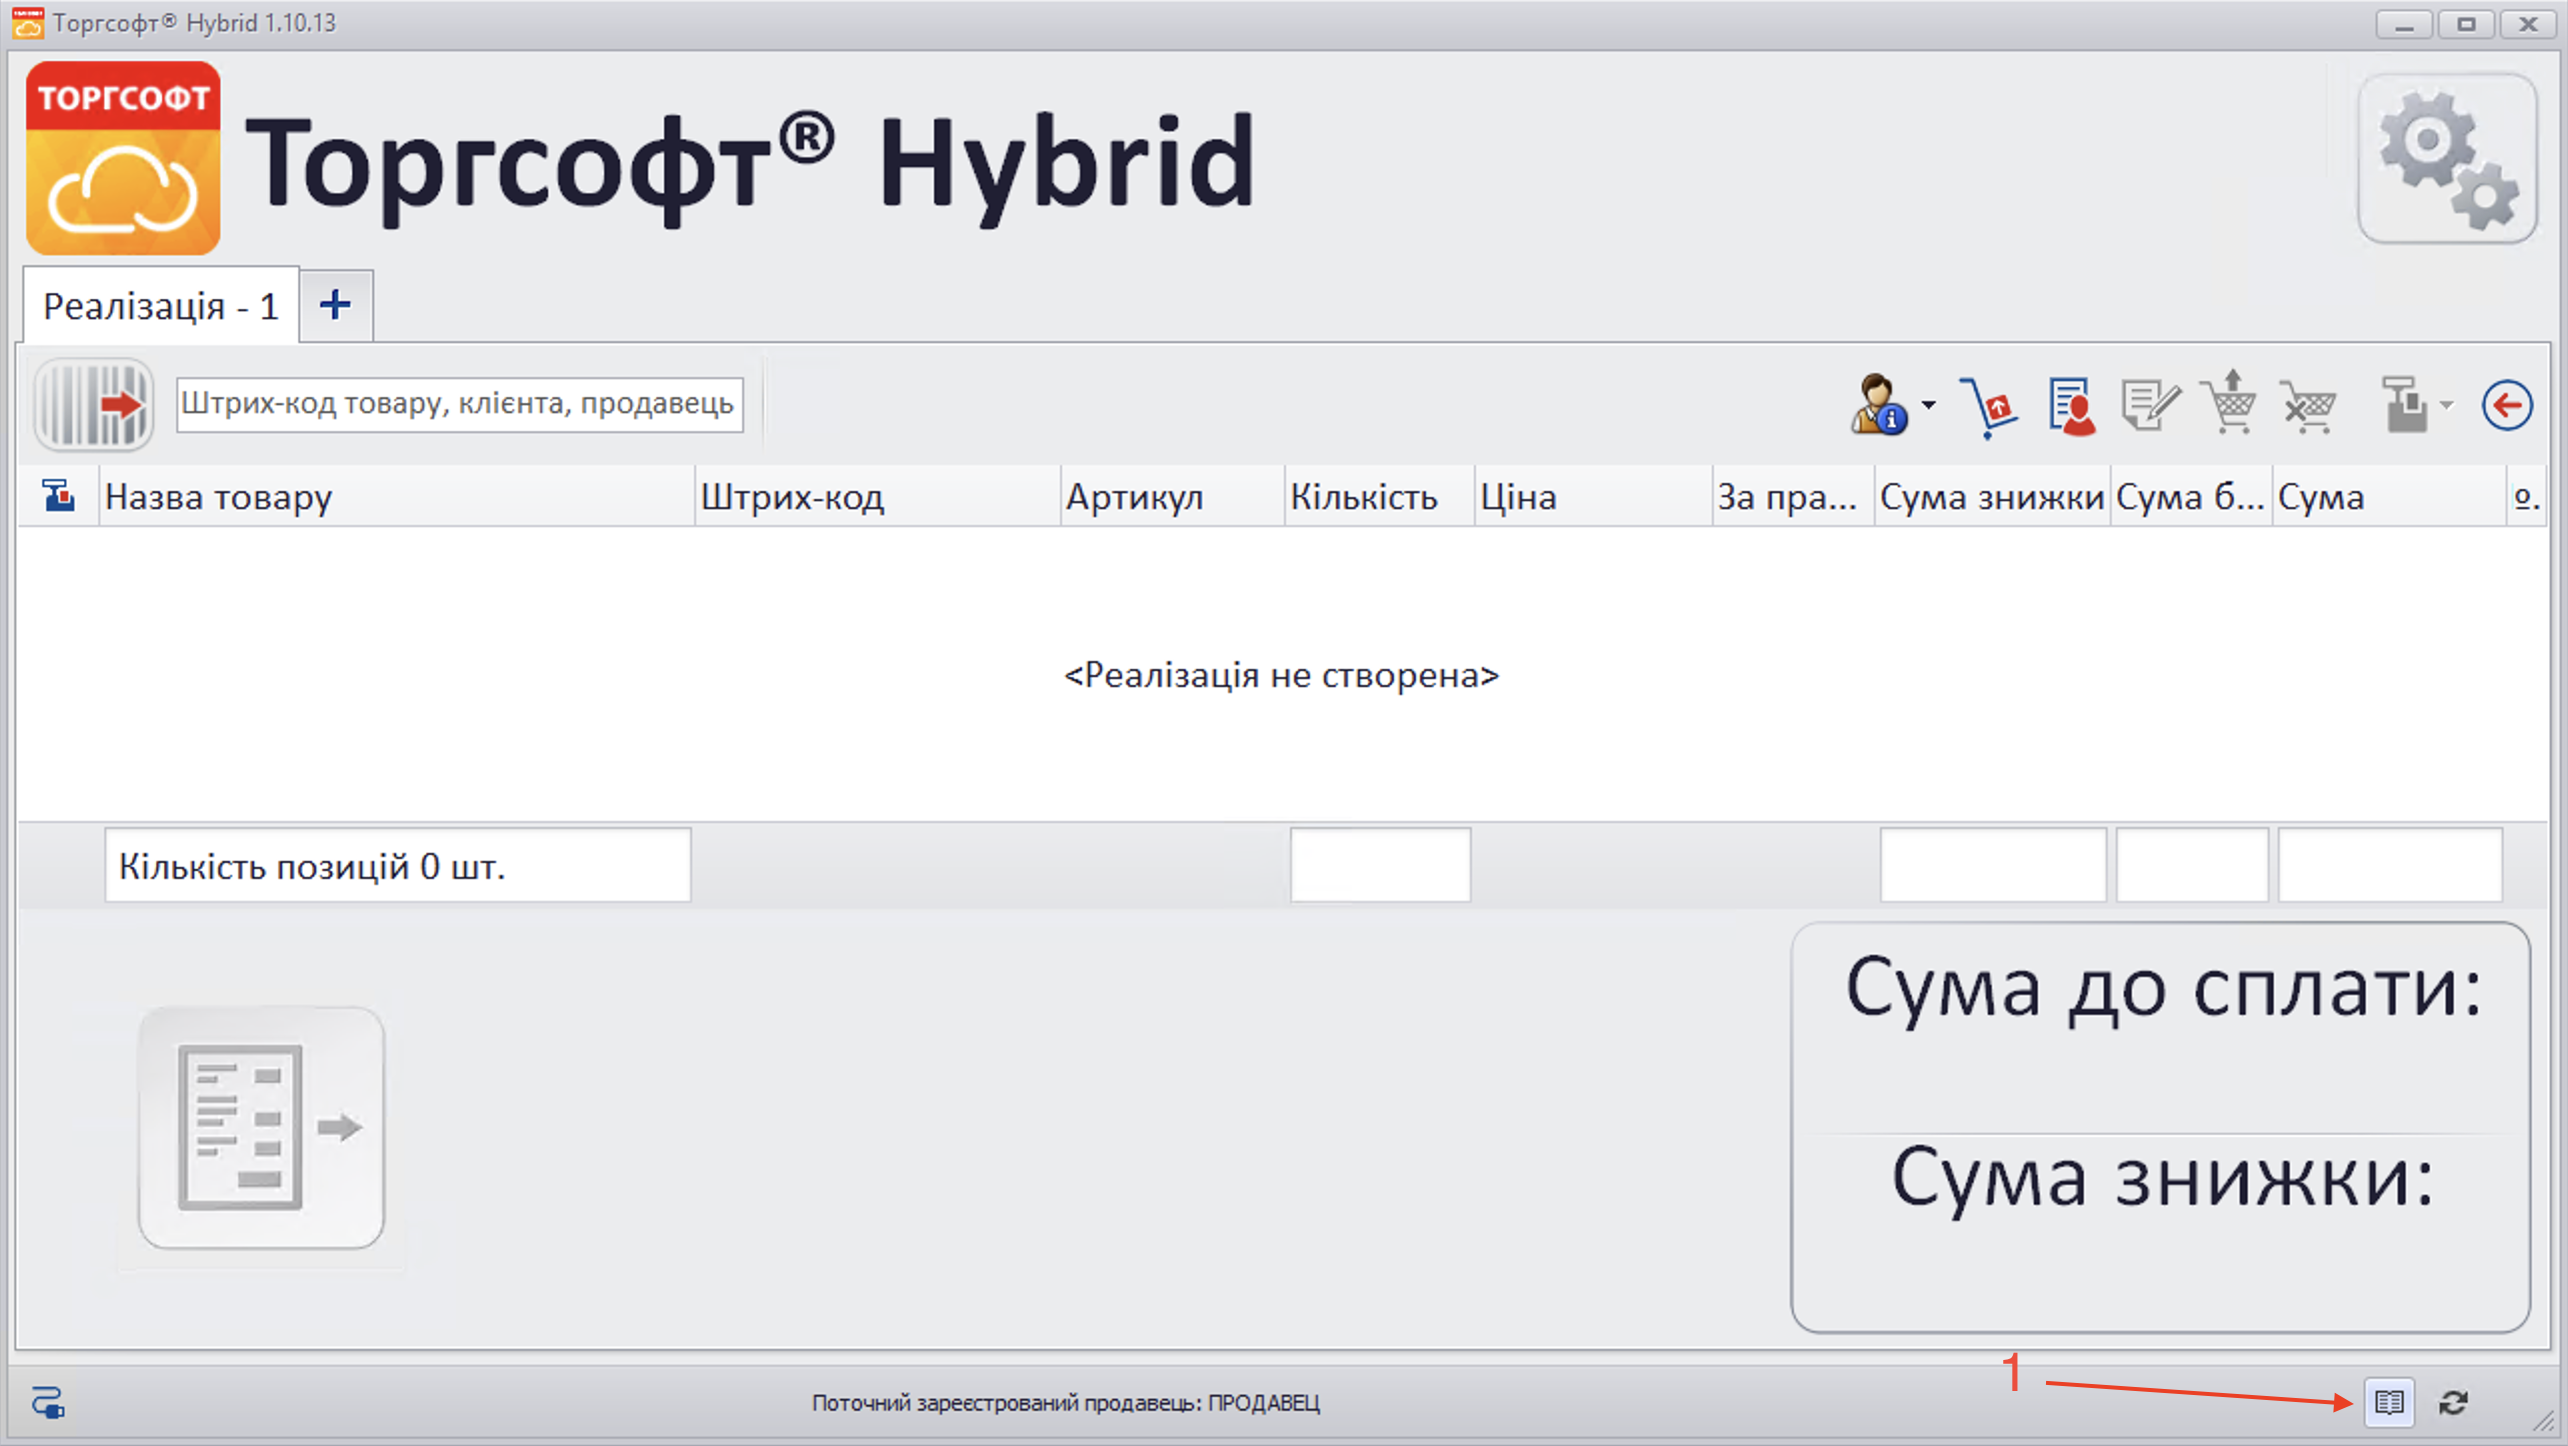Open settings with the gears icon

pyautogui.click(x=2446, y=160)
